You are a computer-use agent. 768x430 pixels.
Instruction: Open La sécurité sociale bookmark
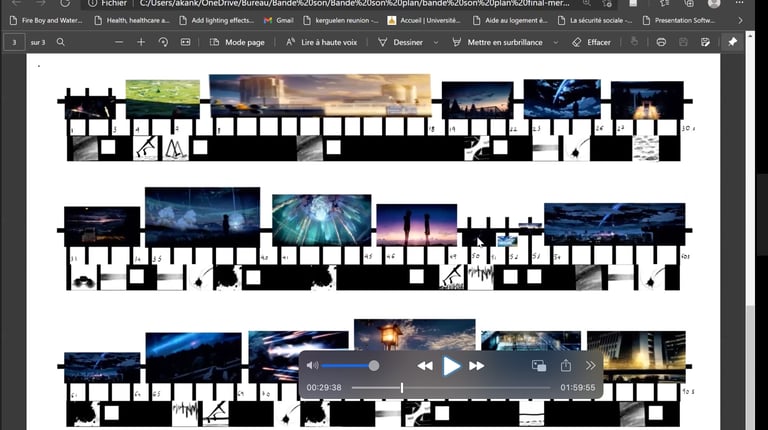596,21
